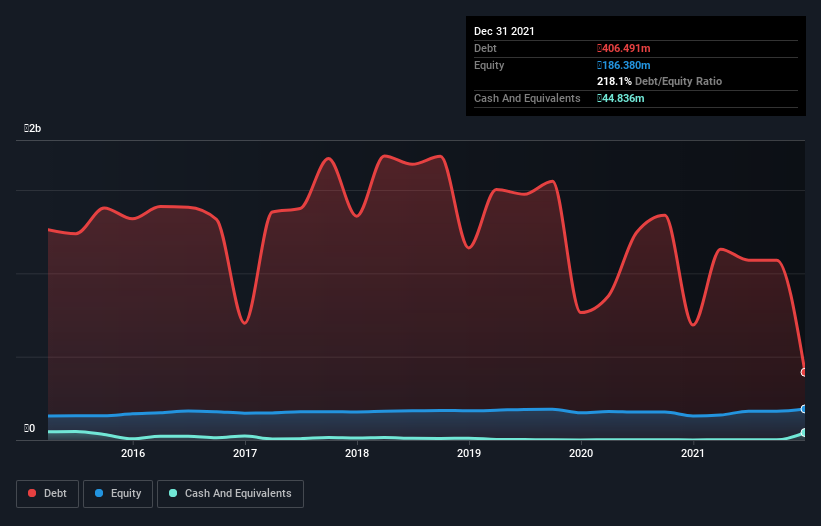Click the red Debt legend dot

coord(32,493)
